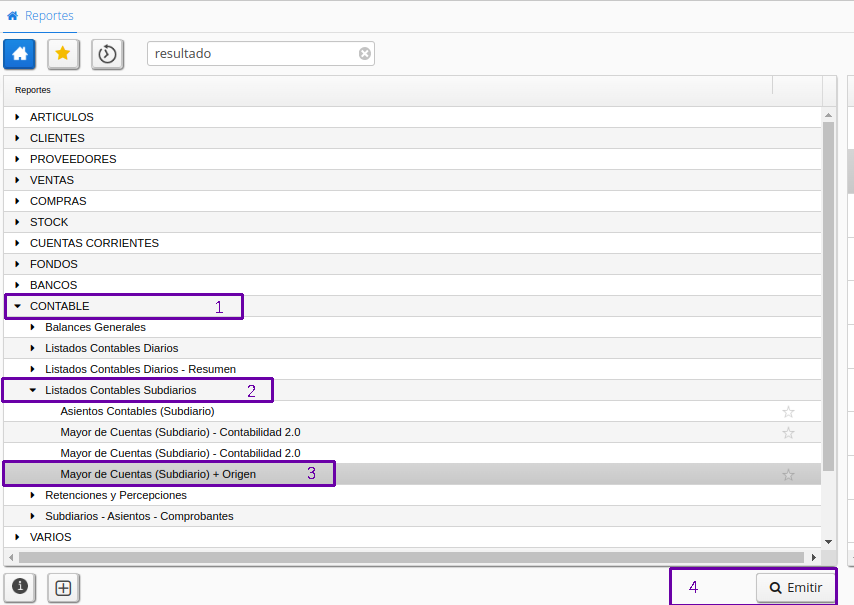The width and height of the screenshot is (854, 605).
Task: Expand Subdiarios - Asientos - Comprobantes group
Action: click(33, 516)
